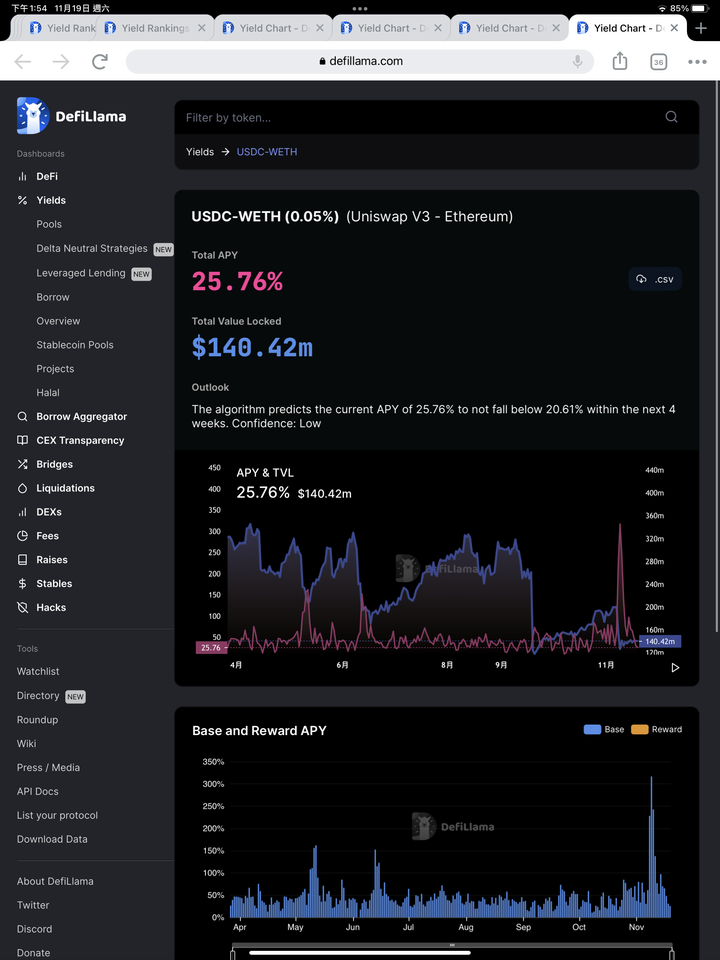Open the DeFi dashboard menu item
This screenshot has height=960, width=720.
(47, 176)
